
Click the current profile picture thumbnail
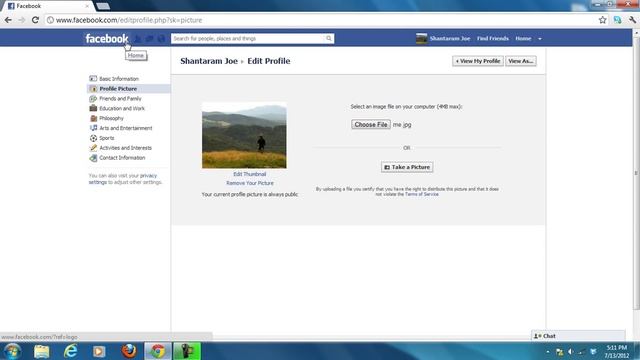[244, 136]
